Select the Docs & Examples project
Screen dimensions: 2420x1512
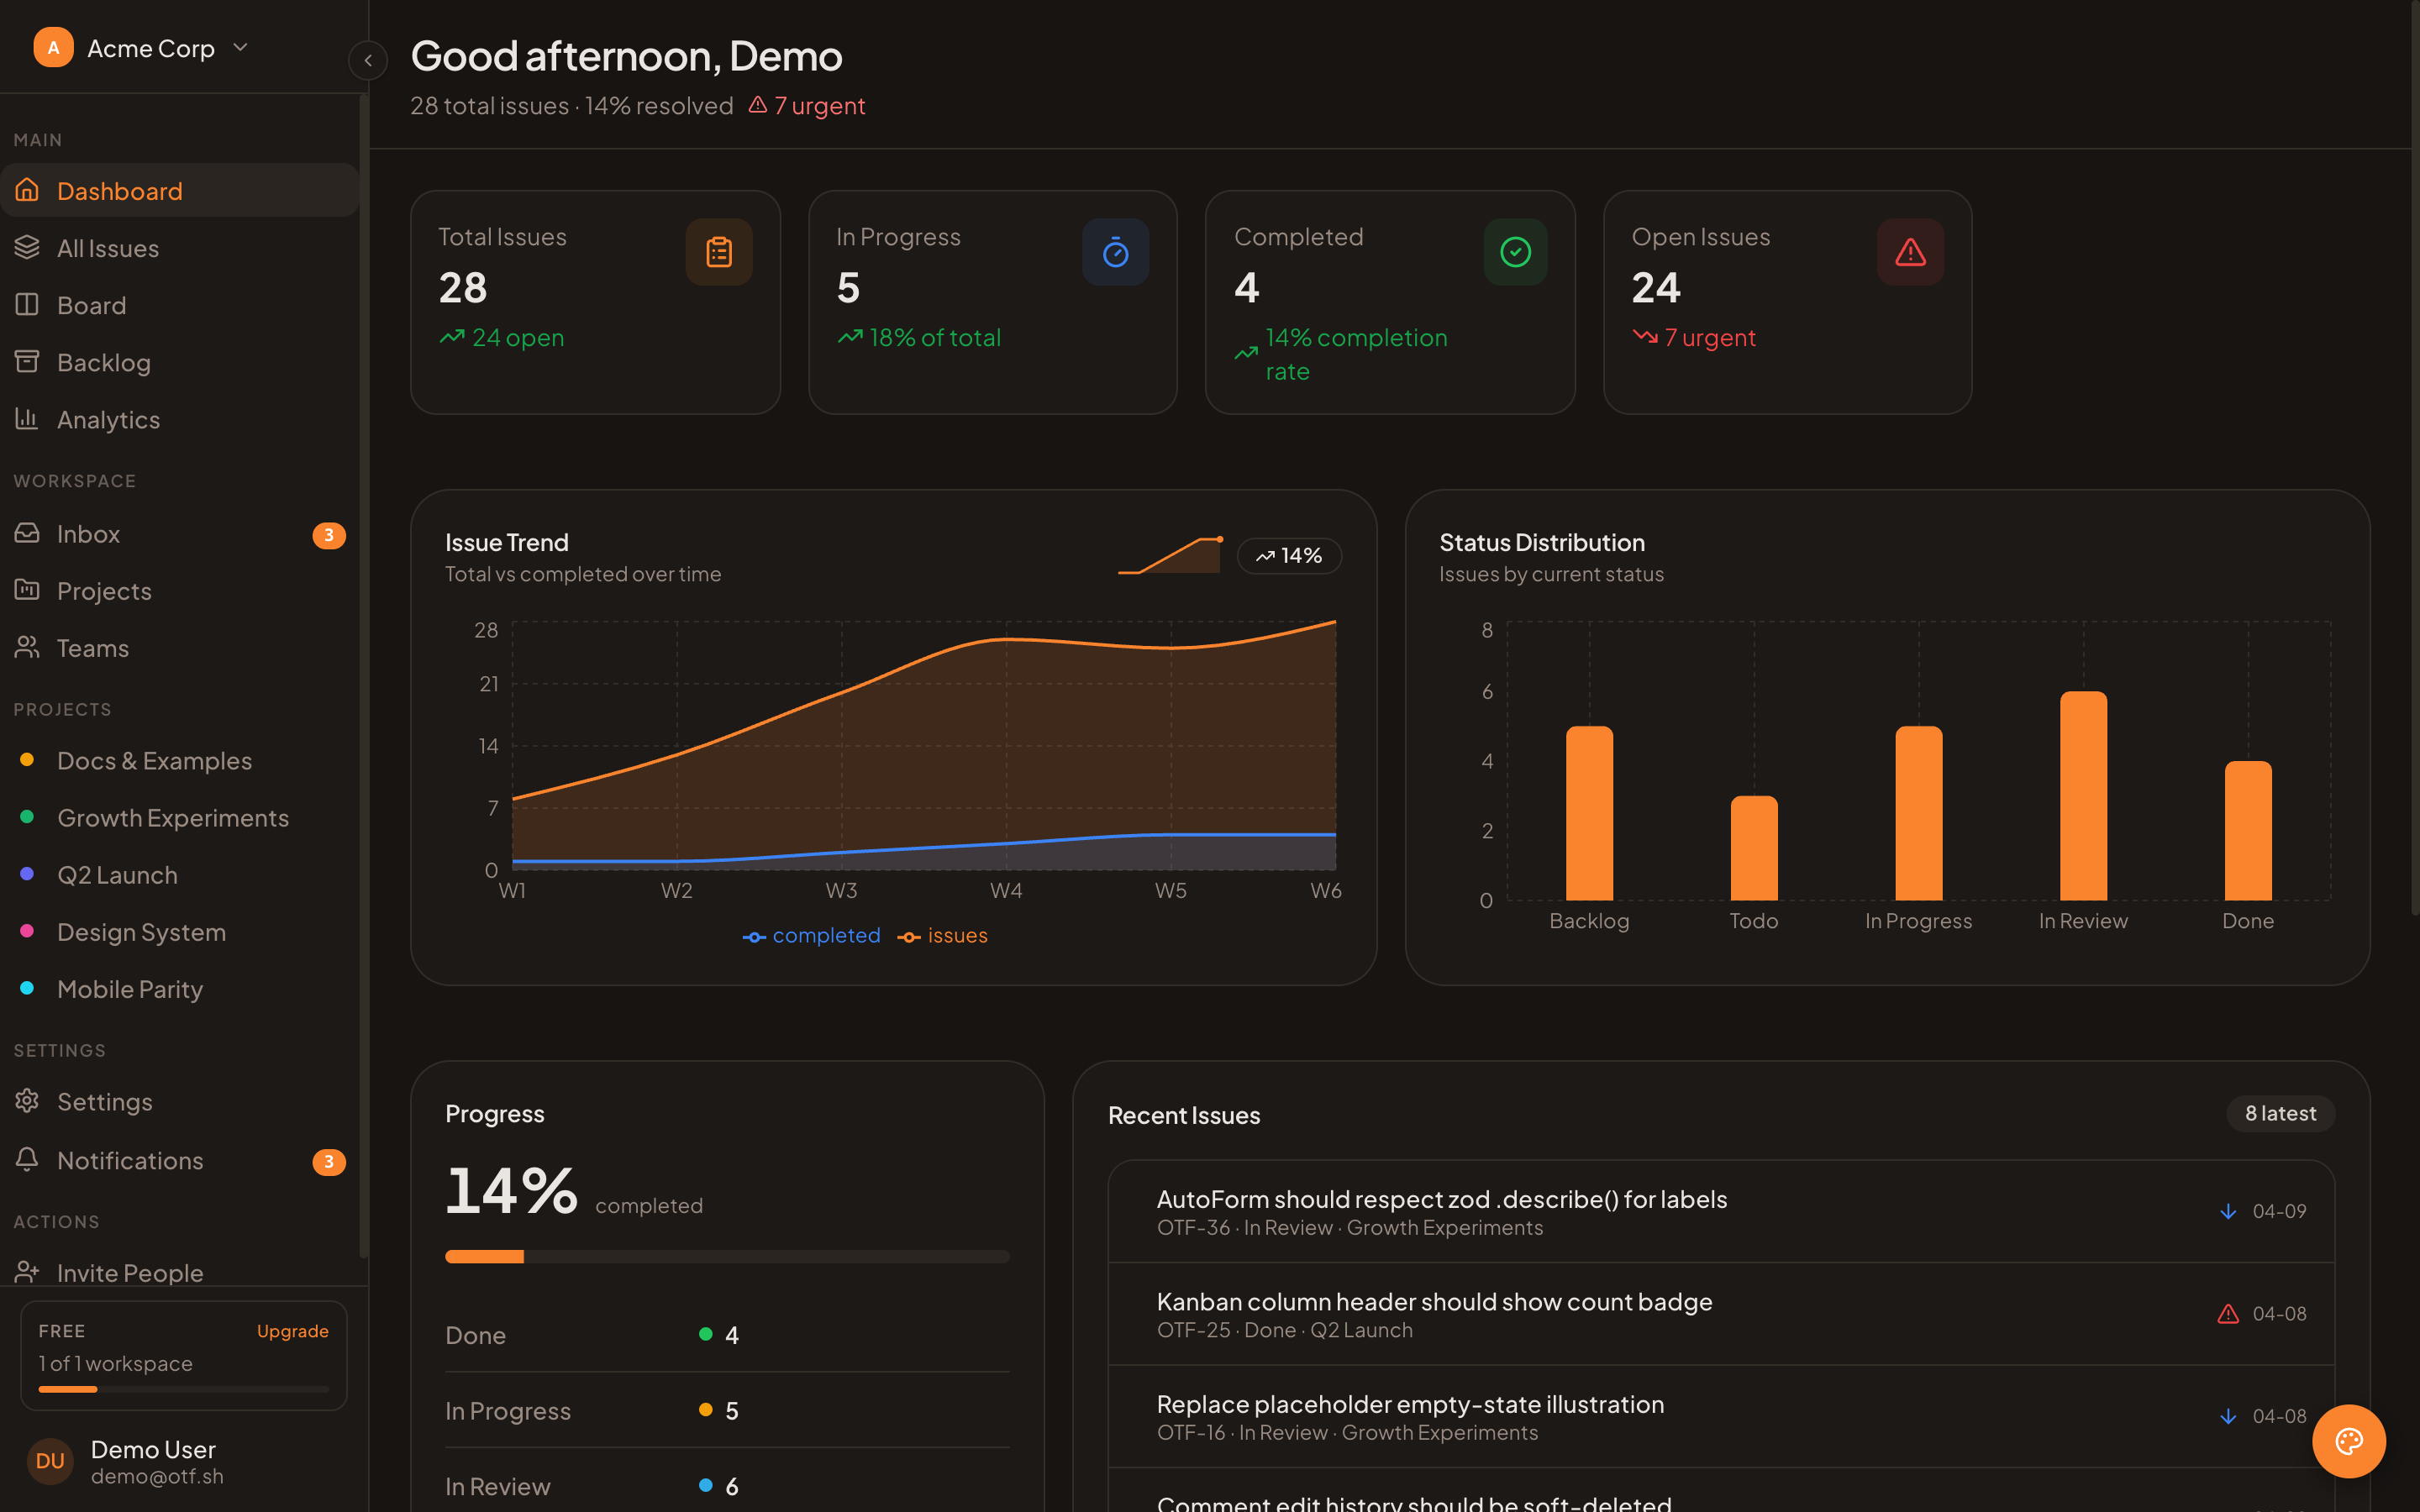point(180,760)
